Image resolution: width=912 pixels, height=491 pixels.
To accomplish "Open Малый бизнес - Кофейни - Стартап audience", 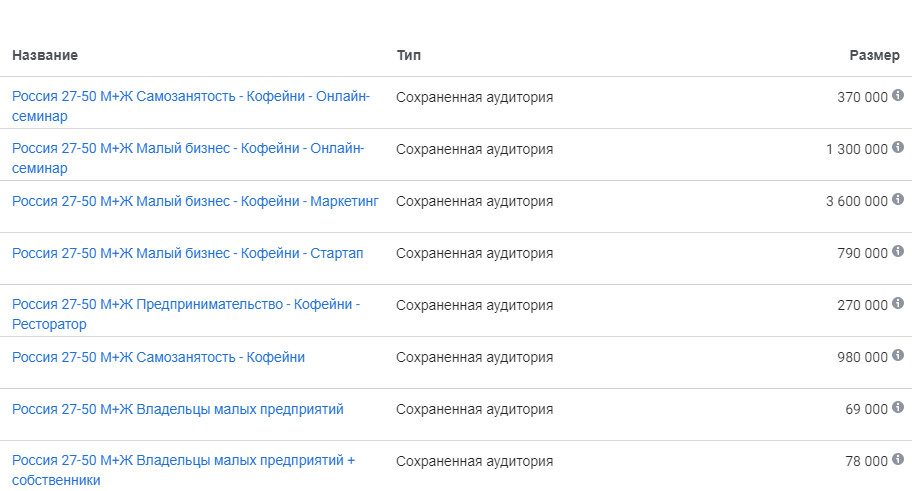I will pos(187,254).
